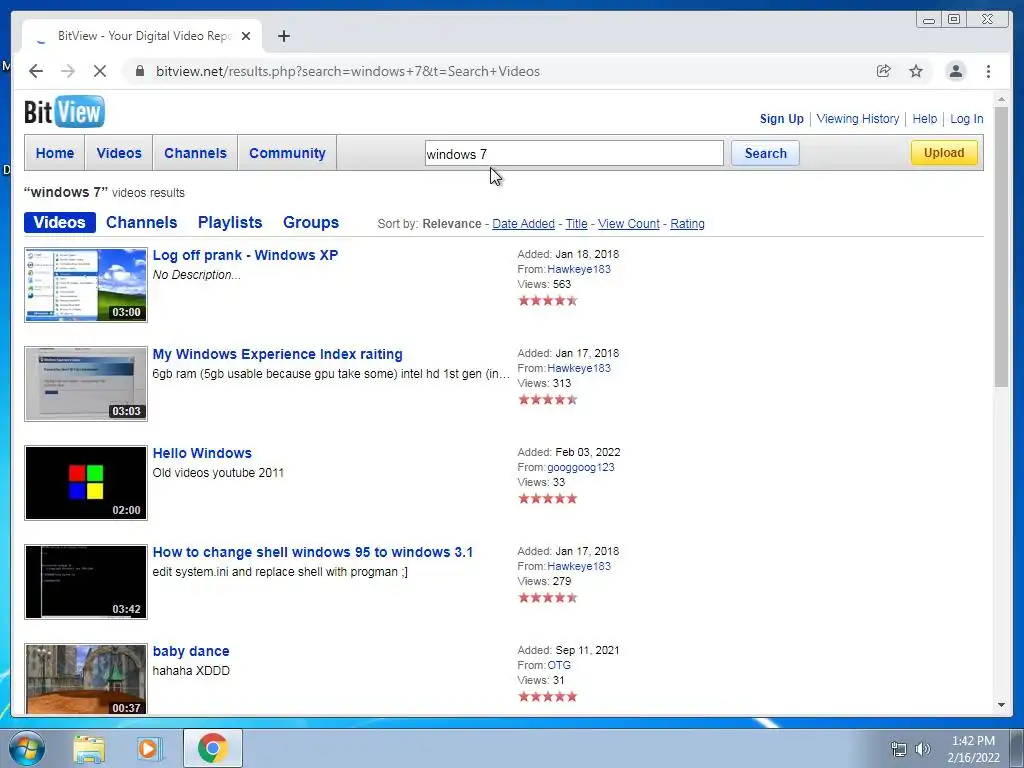Select the Videos results tab

(59, 222)
